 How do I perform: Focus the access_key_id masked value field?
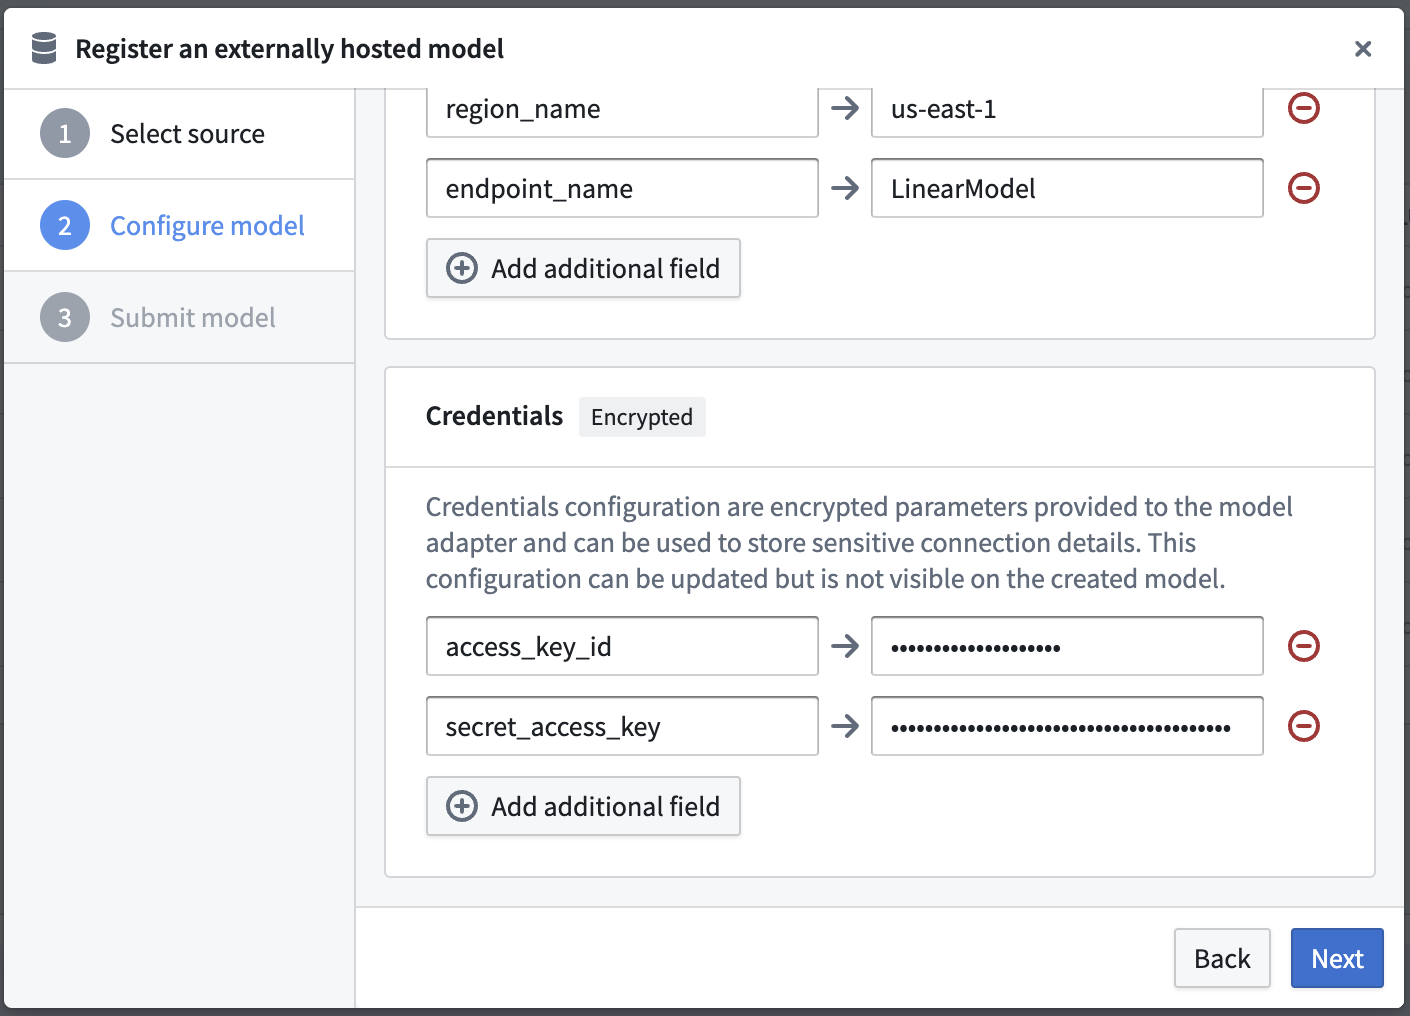click(x=1067, y=646)
